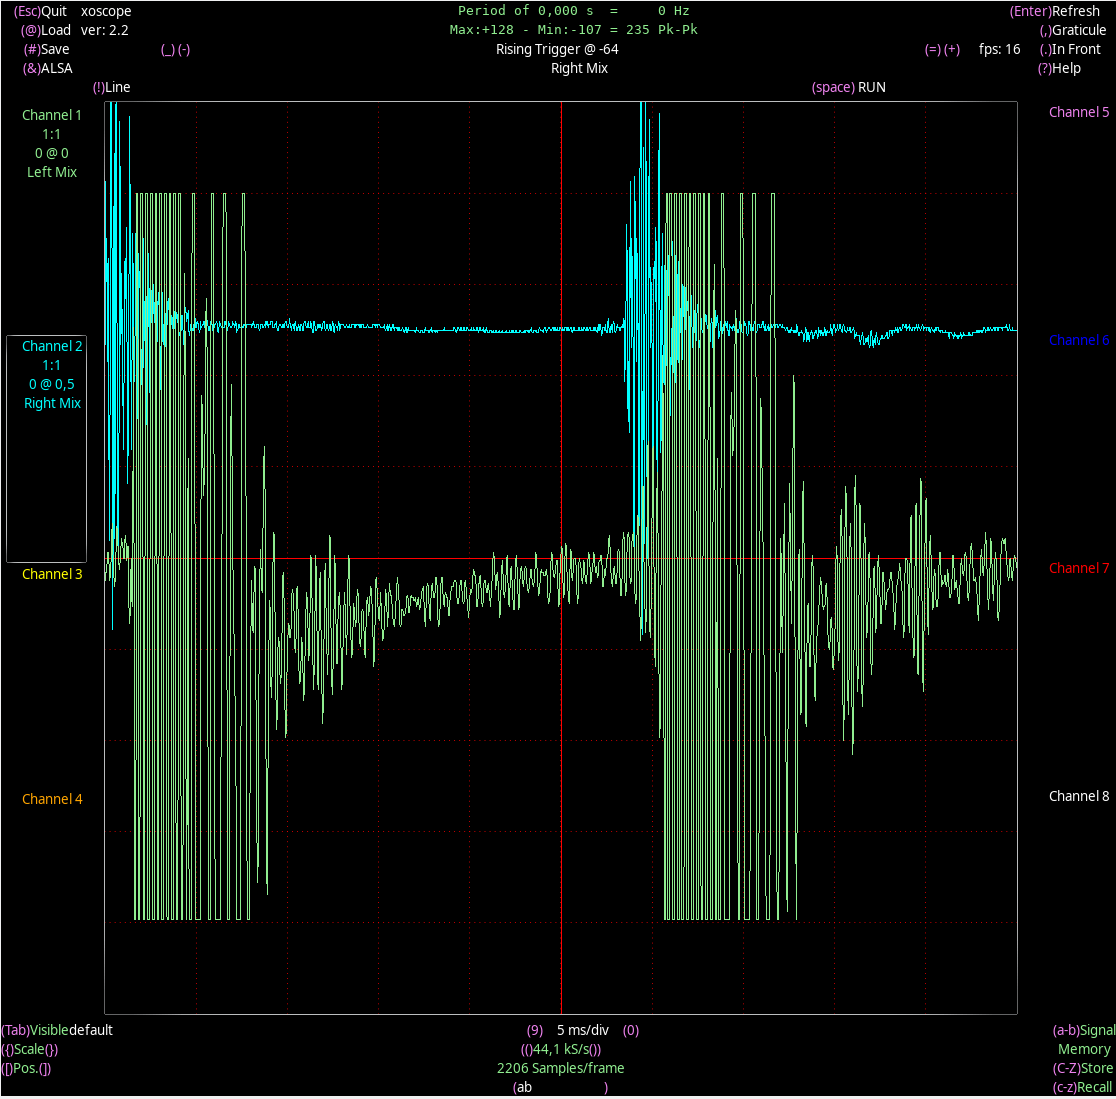The image size is (1116, 1099).
Task: Select Channel 4
Action: point(52,799)
